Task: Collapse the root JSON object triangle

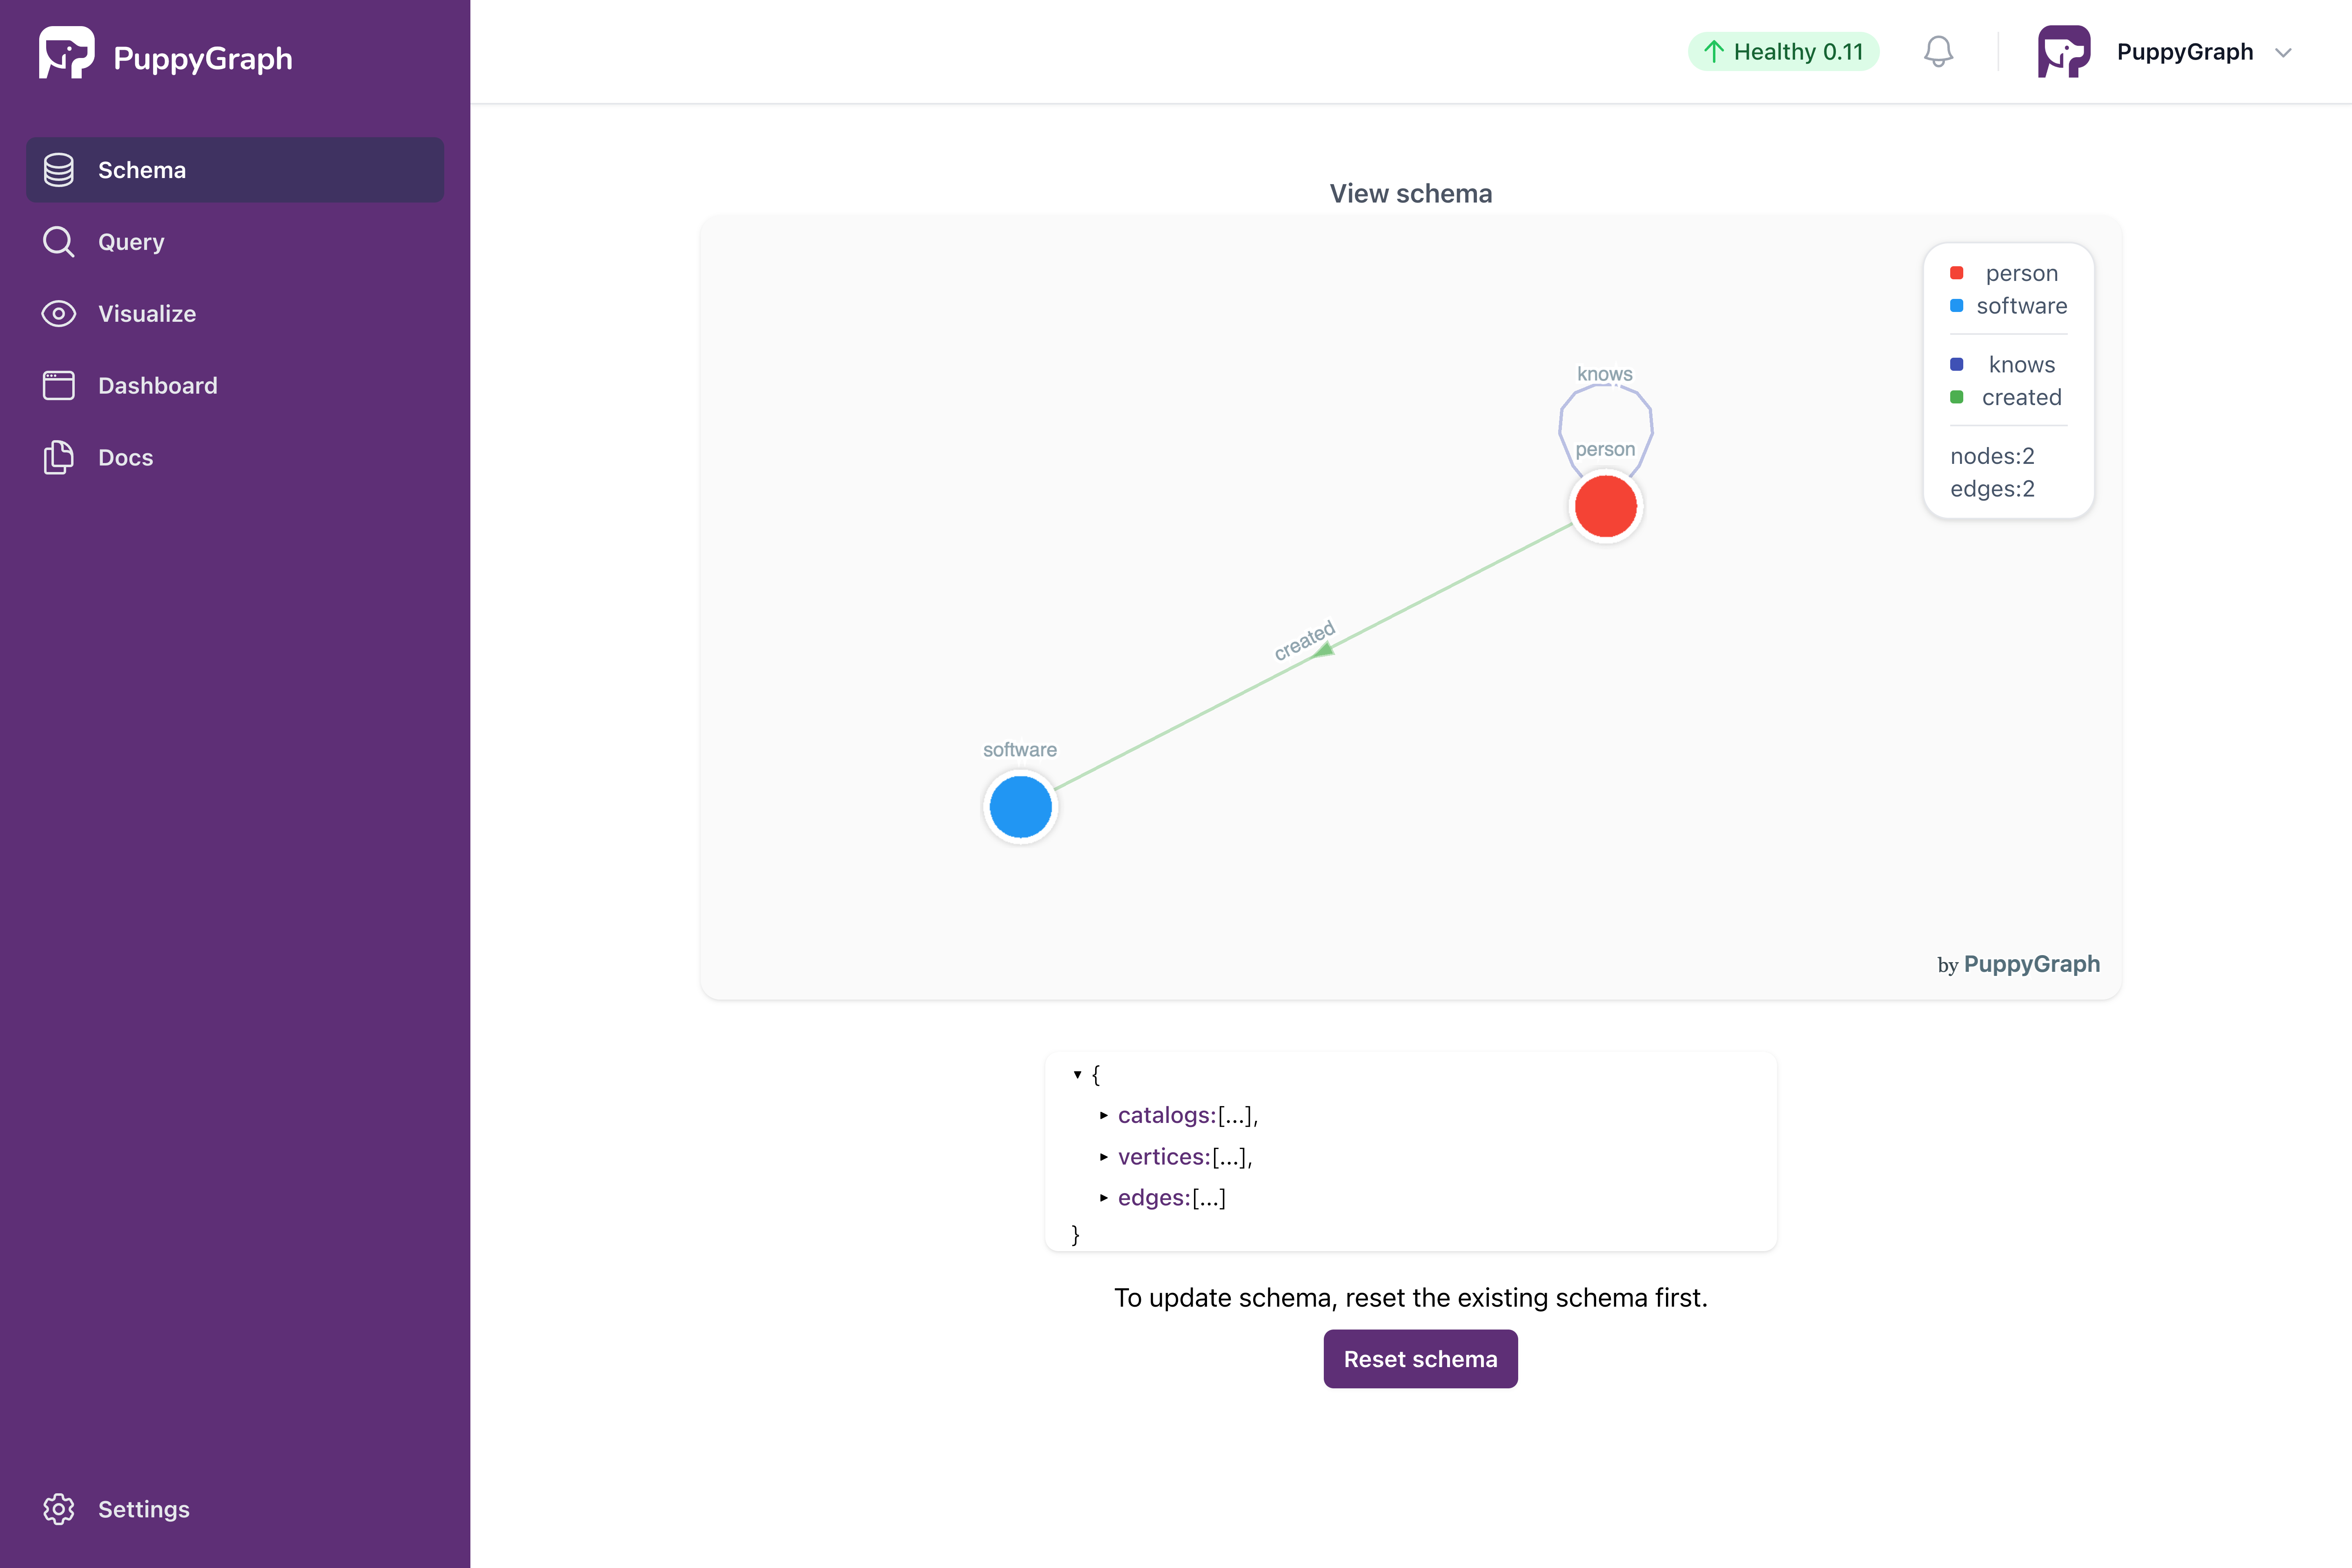Action: tap(1077, 1075)
